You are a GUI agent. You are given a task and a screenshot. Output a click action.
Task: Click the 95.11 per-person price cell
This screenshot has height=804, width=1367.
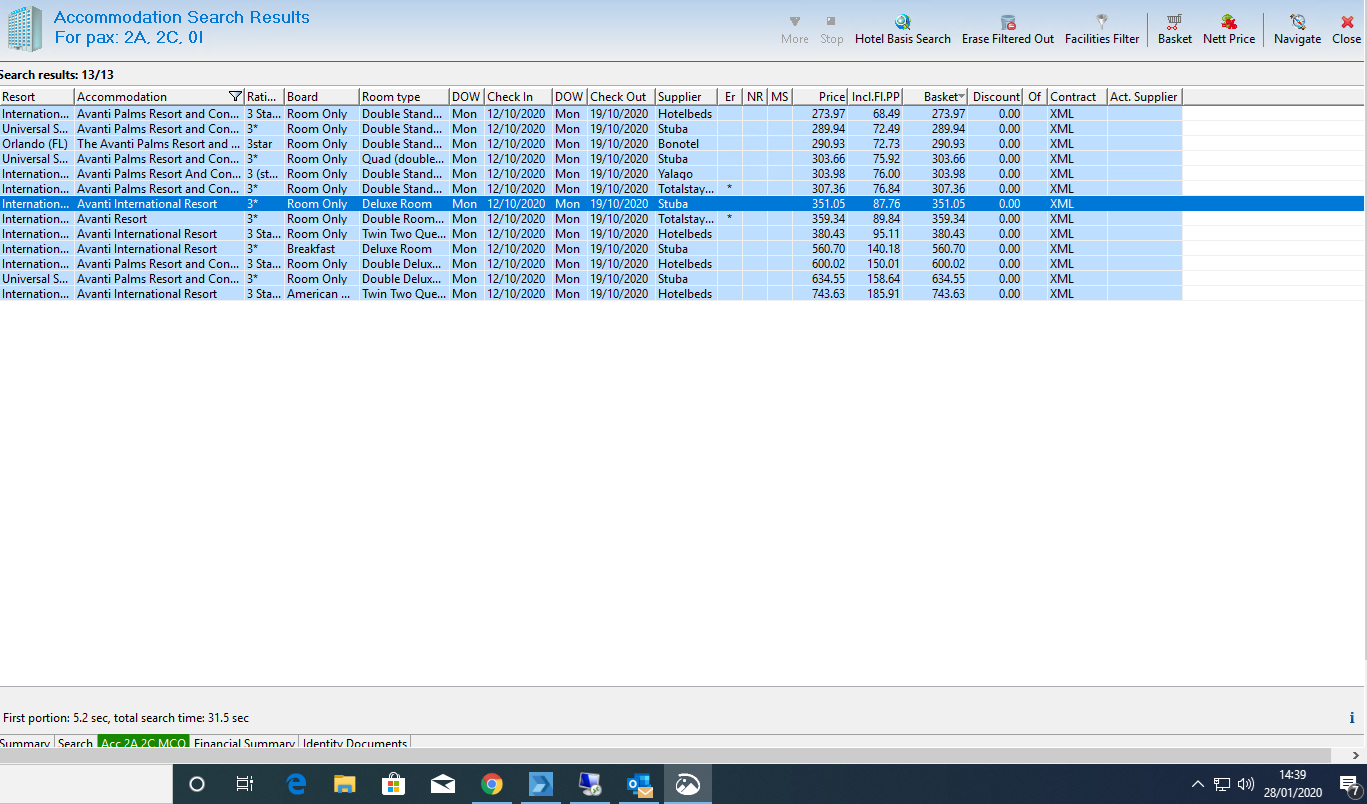[875, 234]
